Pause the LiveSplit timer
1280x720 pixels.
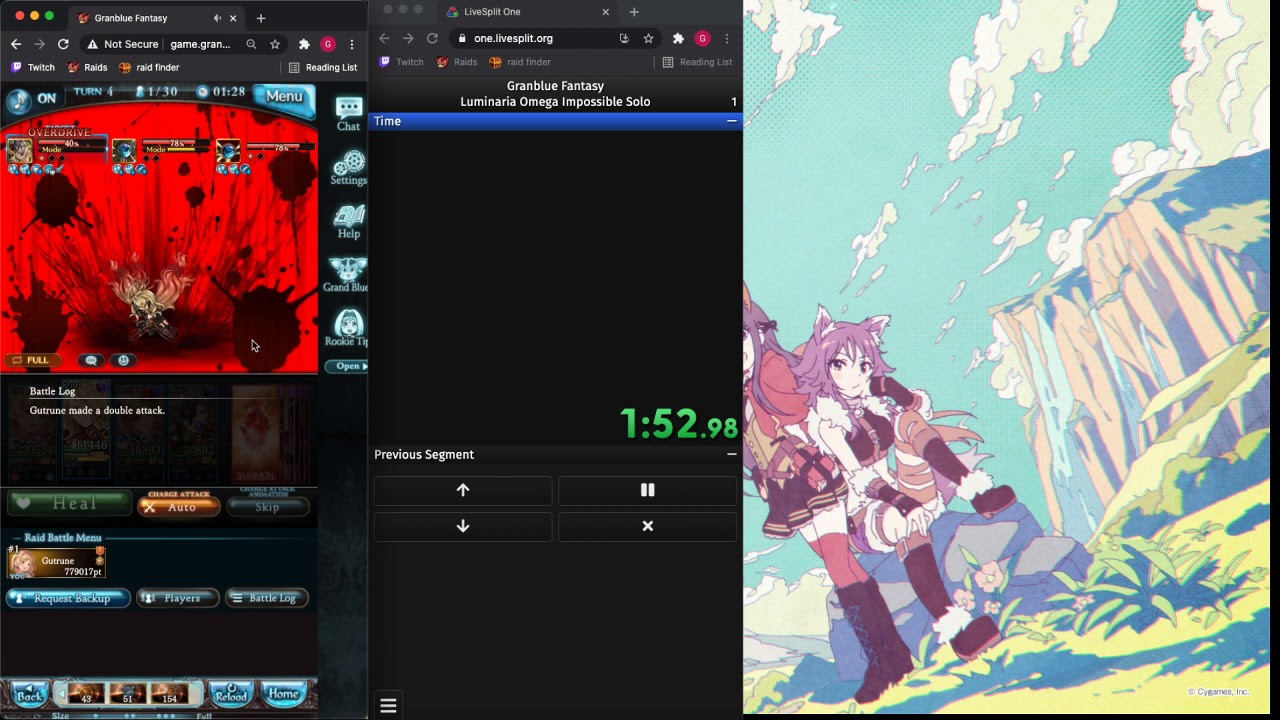648,490
